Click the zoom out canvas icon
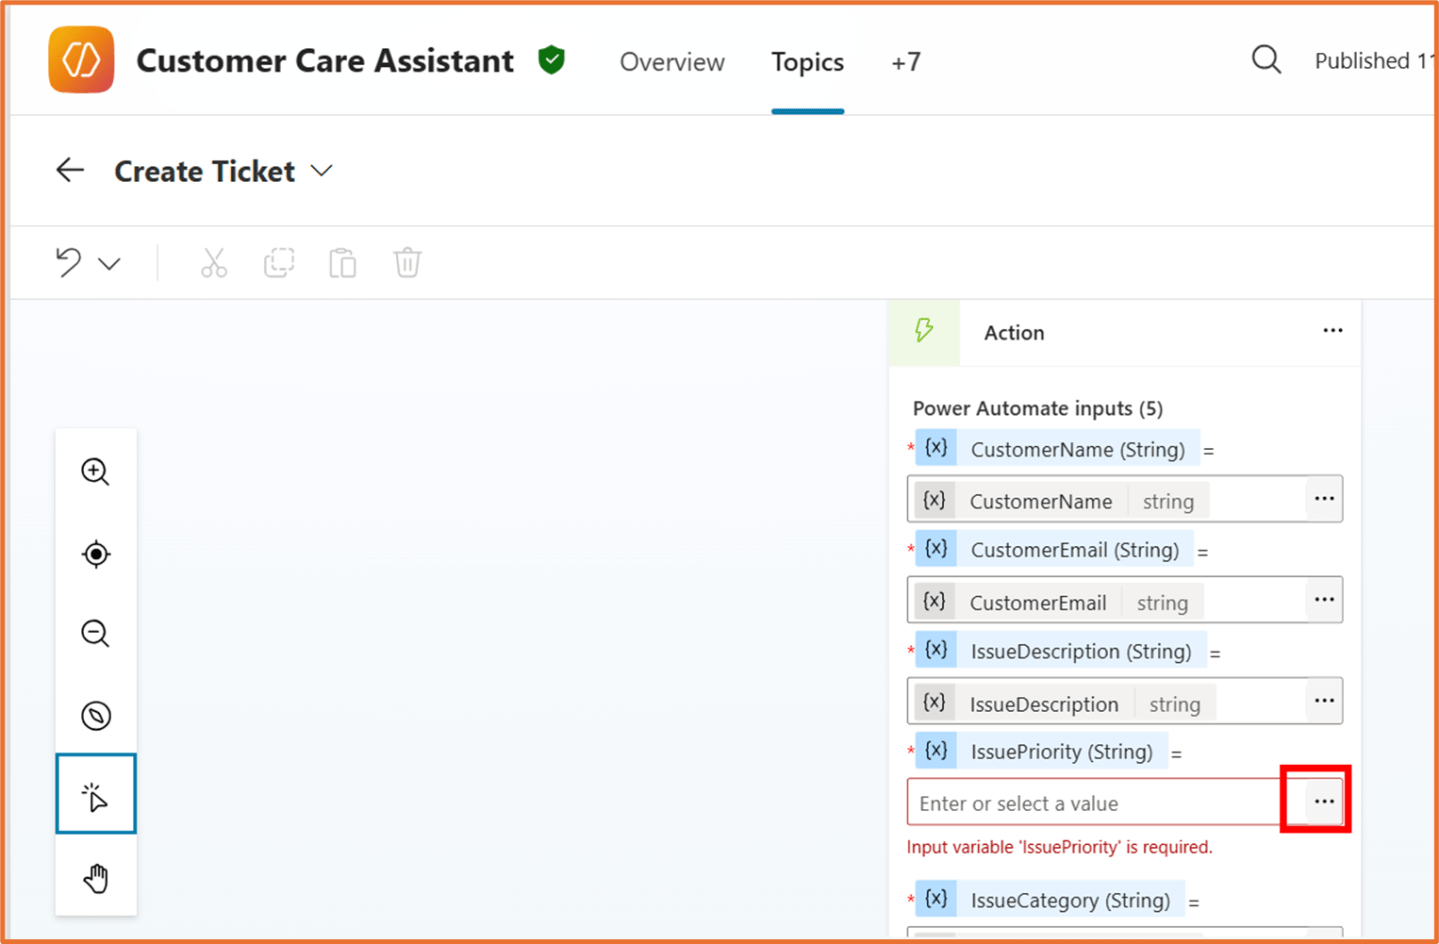Screen dimensions: 1439x944 95,634
